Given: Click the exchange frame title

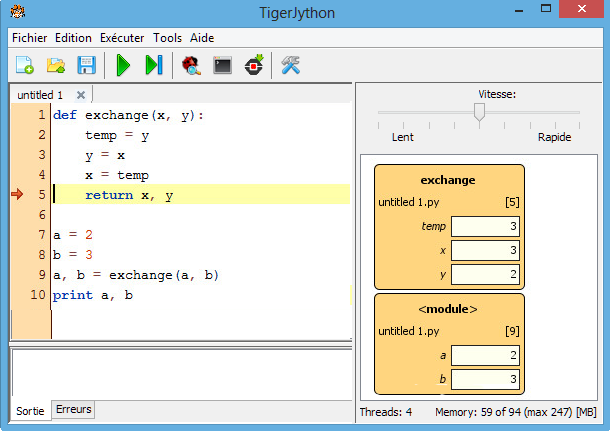Looking at the screenshot, I should (448, 180).
